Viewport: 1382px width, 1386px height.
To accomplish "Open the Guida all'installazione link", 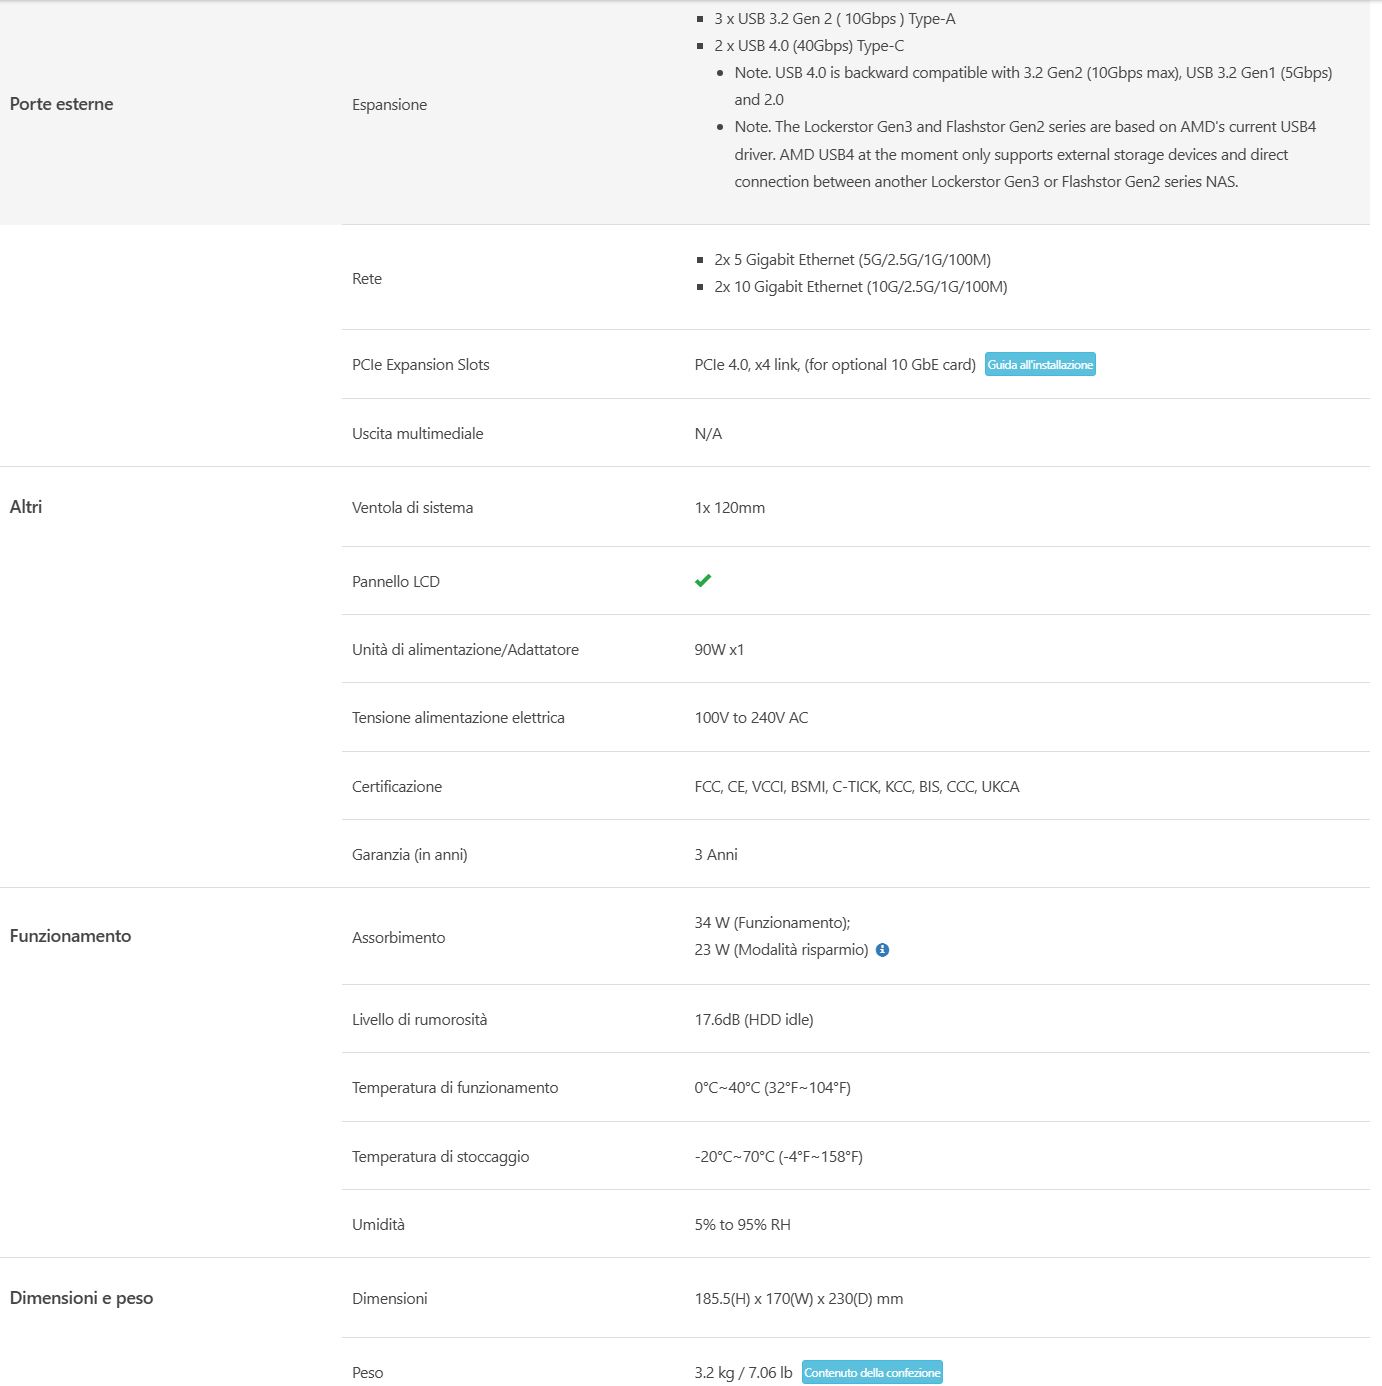I will click(1040, 365).
